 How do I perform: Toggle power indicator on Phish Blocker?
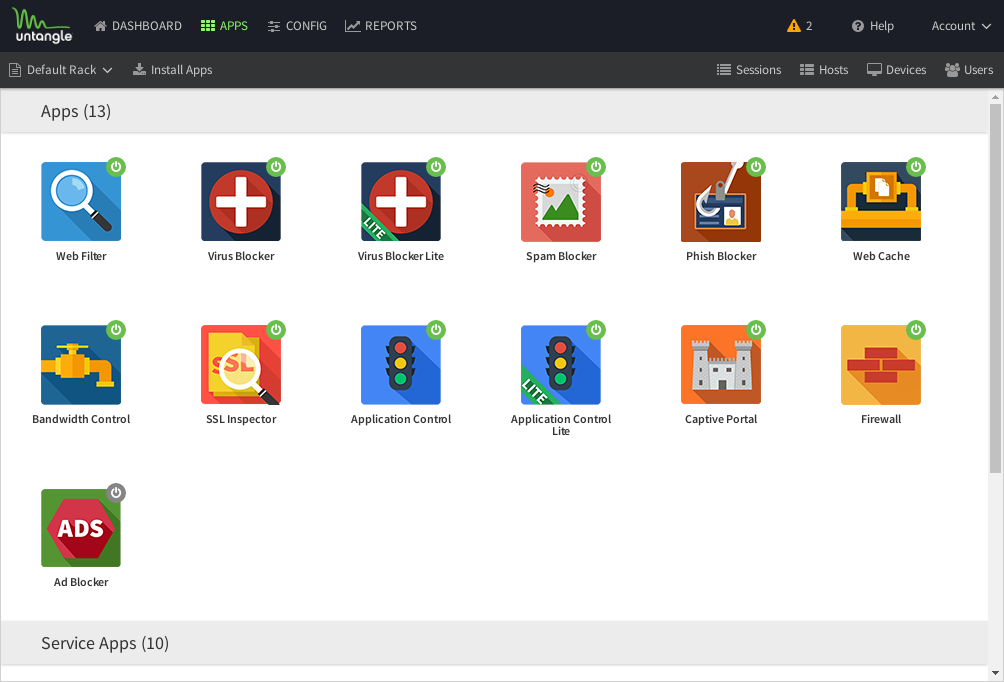[x=756, y=166]
